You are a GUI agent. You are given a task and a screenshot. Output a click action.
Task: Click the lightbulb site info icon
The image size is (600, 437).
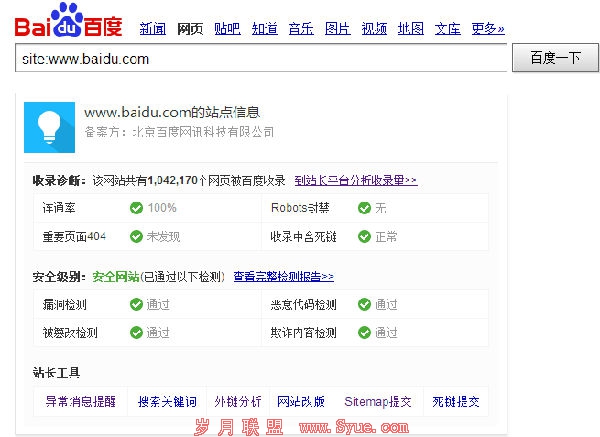(49, 127)
